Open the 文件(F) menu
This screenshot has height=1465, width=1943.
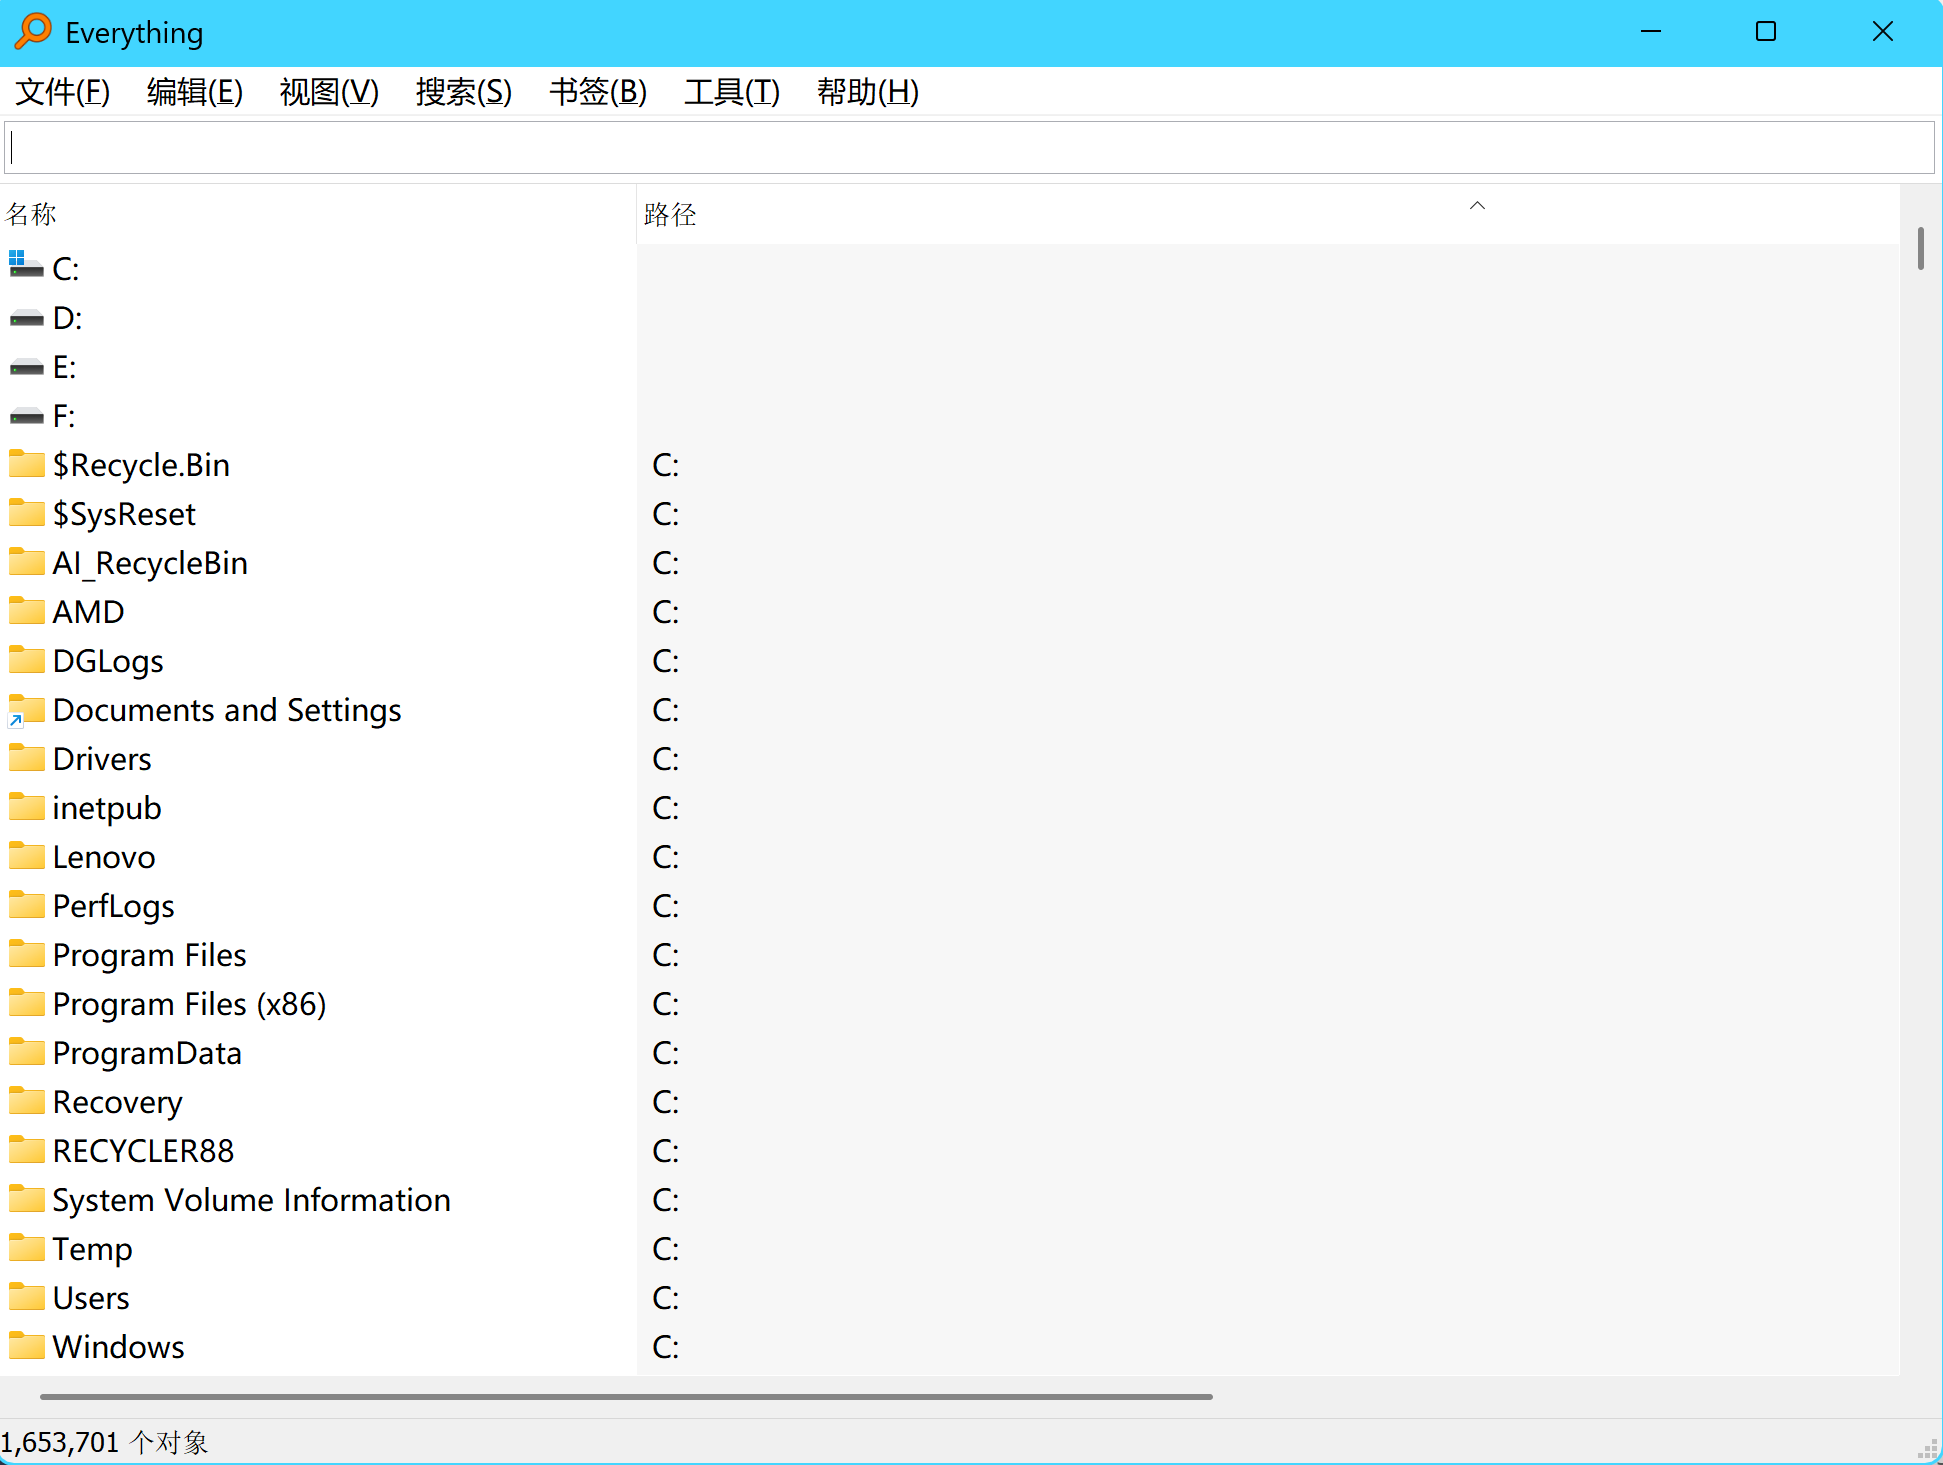[62, 92]
